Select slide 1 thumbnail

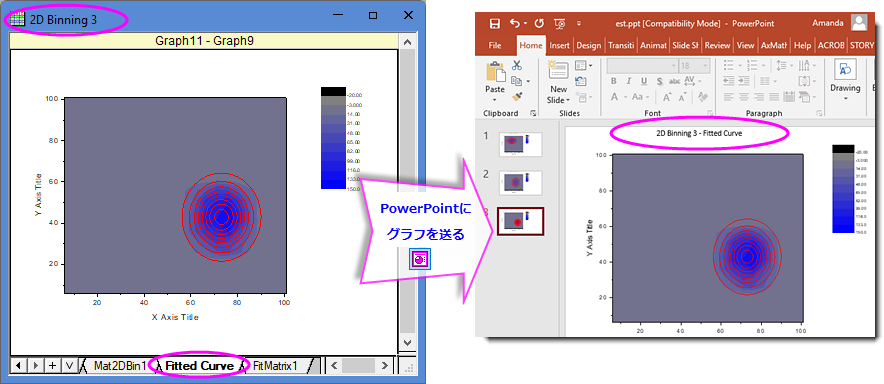[520, 144]
